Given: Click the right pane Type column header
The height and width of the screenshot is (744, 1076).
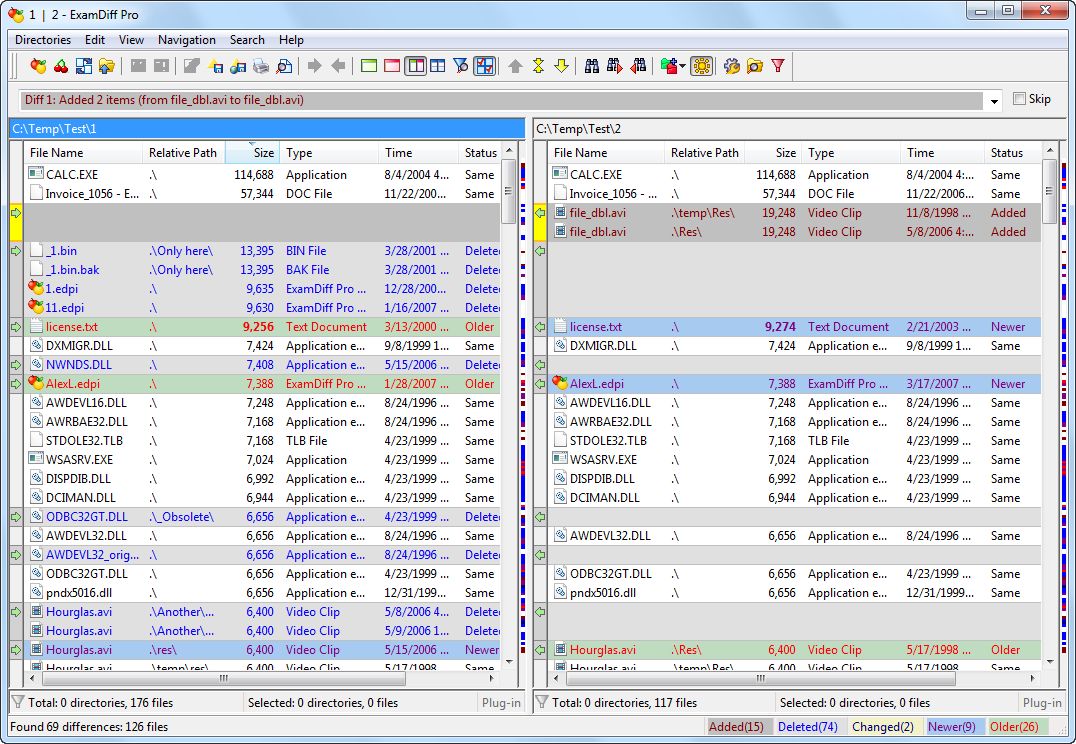Looking at the screenshot, I should coord(850,152).
